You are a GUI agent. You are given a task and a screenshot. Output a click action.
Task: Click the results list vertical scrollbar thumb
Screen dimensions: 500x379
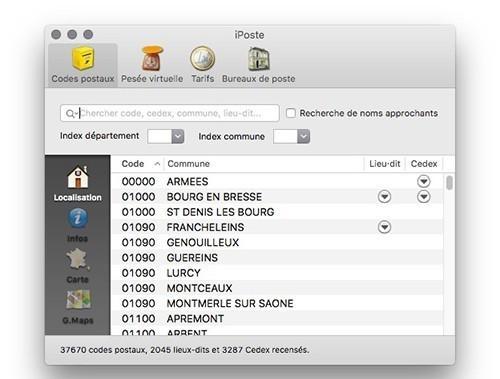450,183
